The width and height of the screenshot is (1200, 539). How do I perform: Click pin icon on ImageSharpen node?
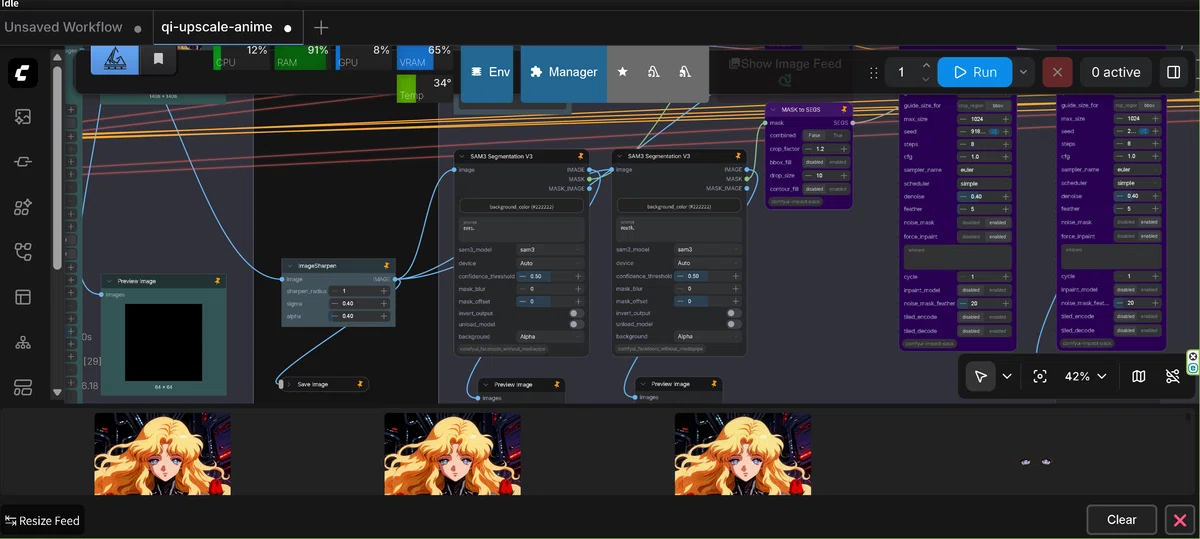click(385, 266)
